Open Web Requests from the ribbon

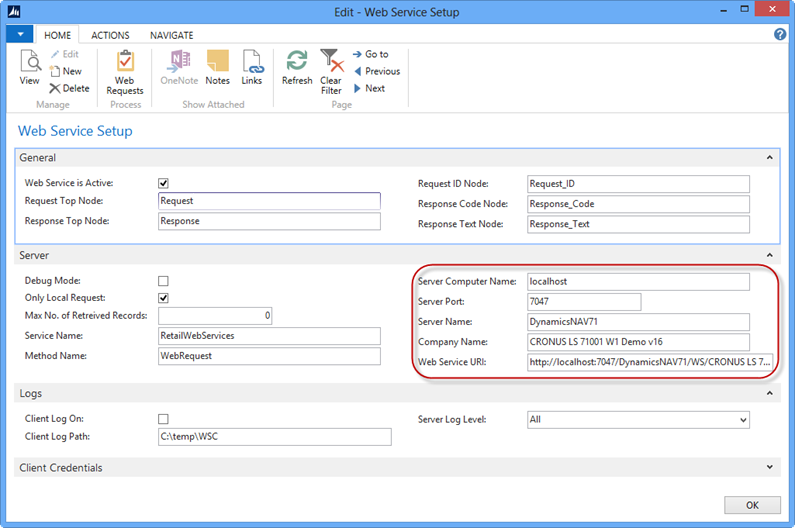point(125,72)
